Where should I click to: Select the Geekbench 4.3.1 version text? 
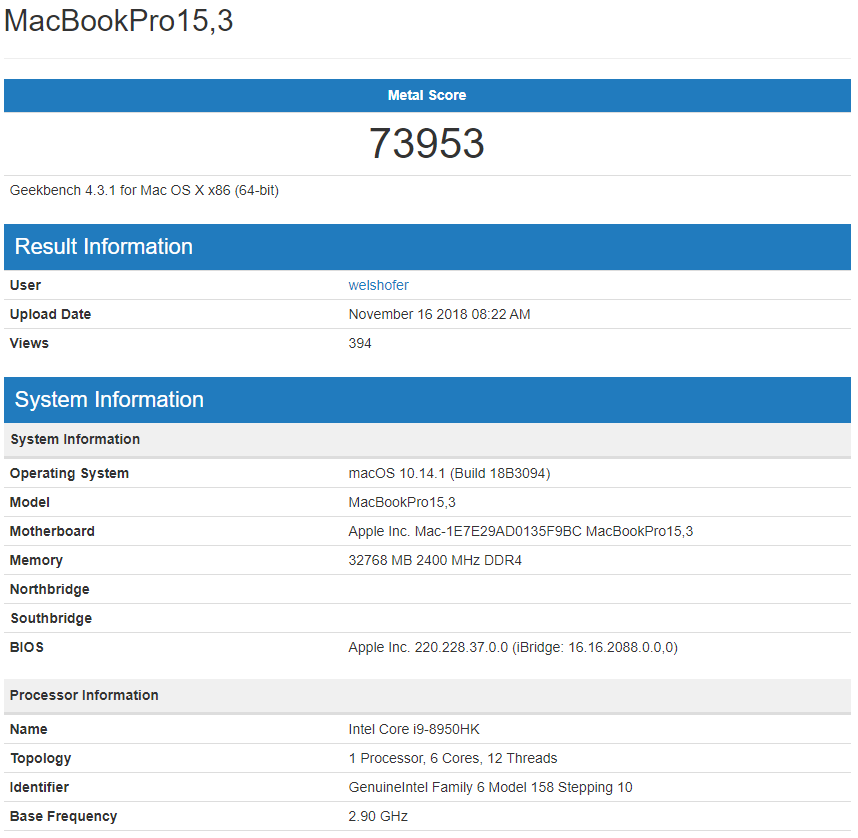(x=144, y=190)
